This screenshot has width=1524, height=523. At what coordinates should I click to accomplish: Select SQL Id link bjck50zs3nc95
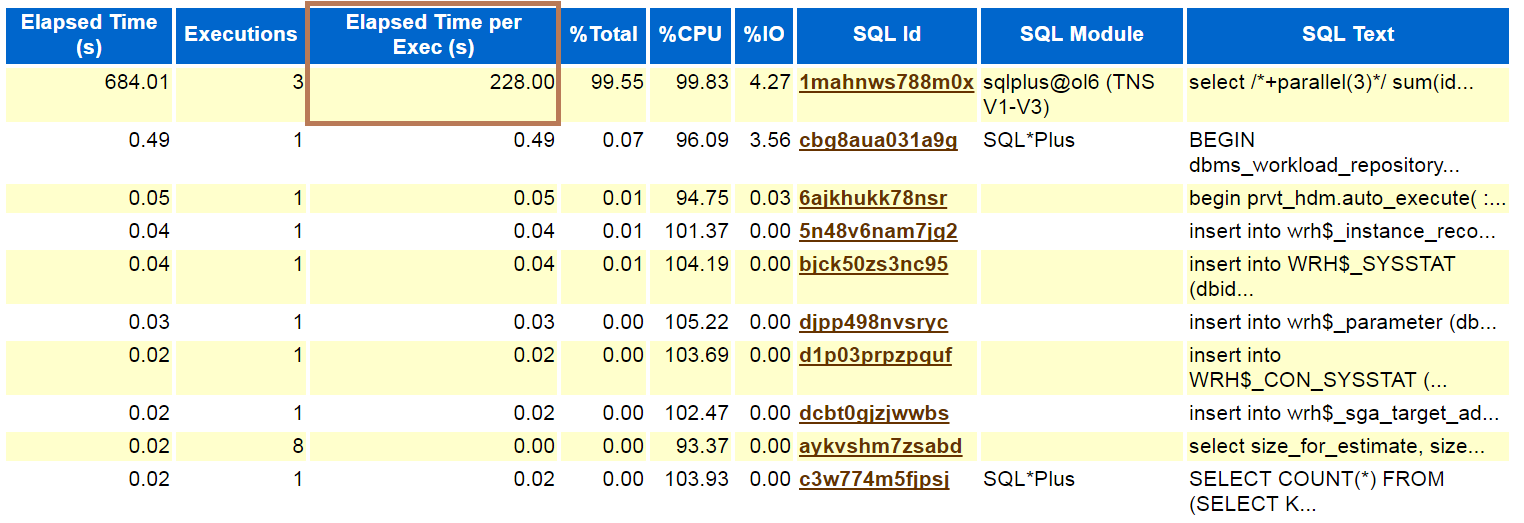[873, 265]
